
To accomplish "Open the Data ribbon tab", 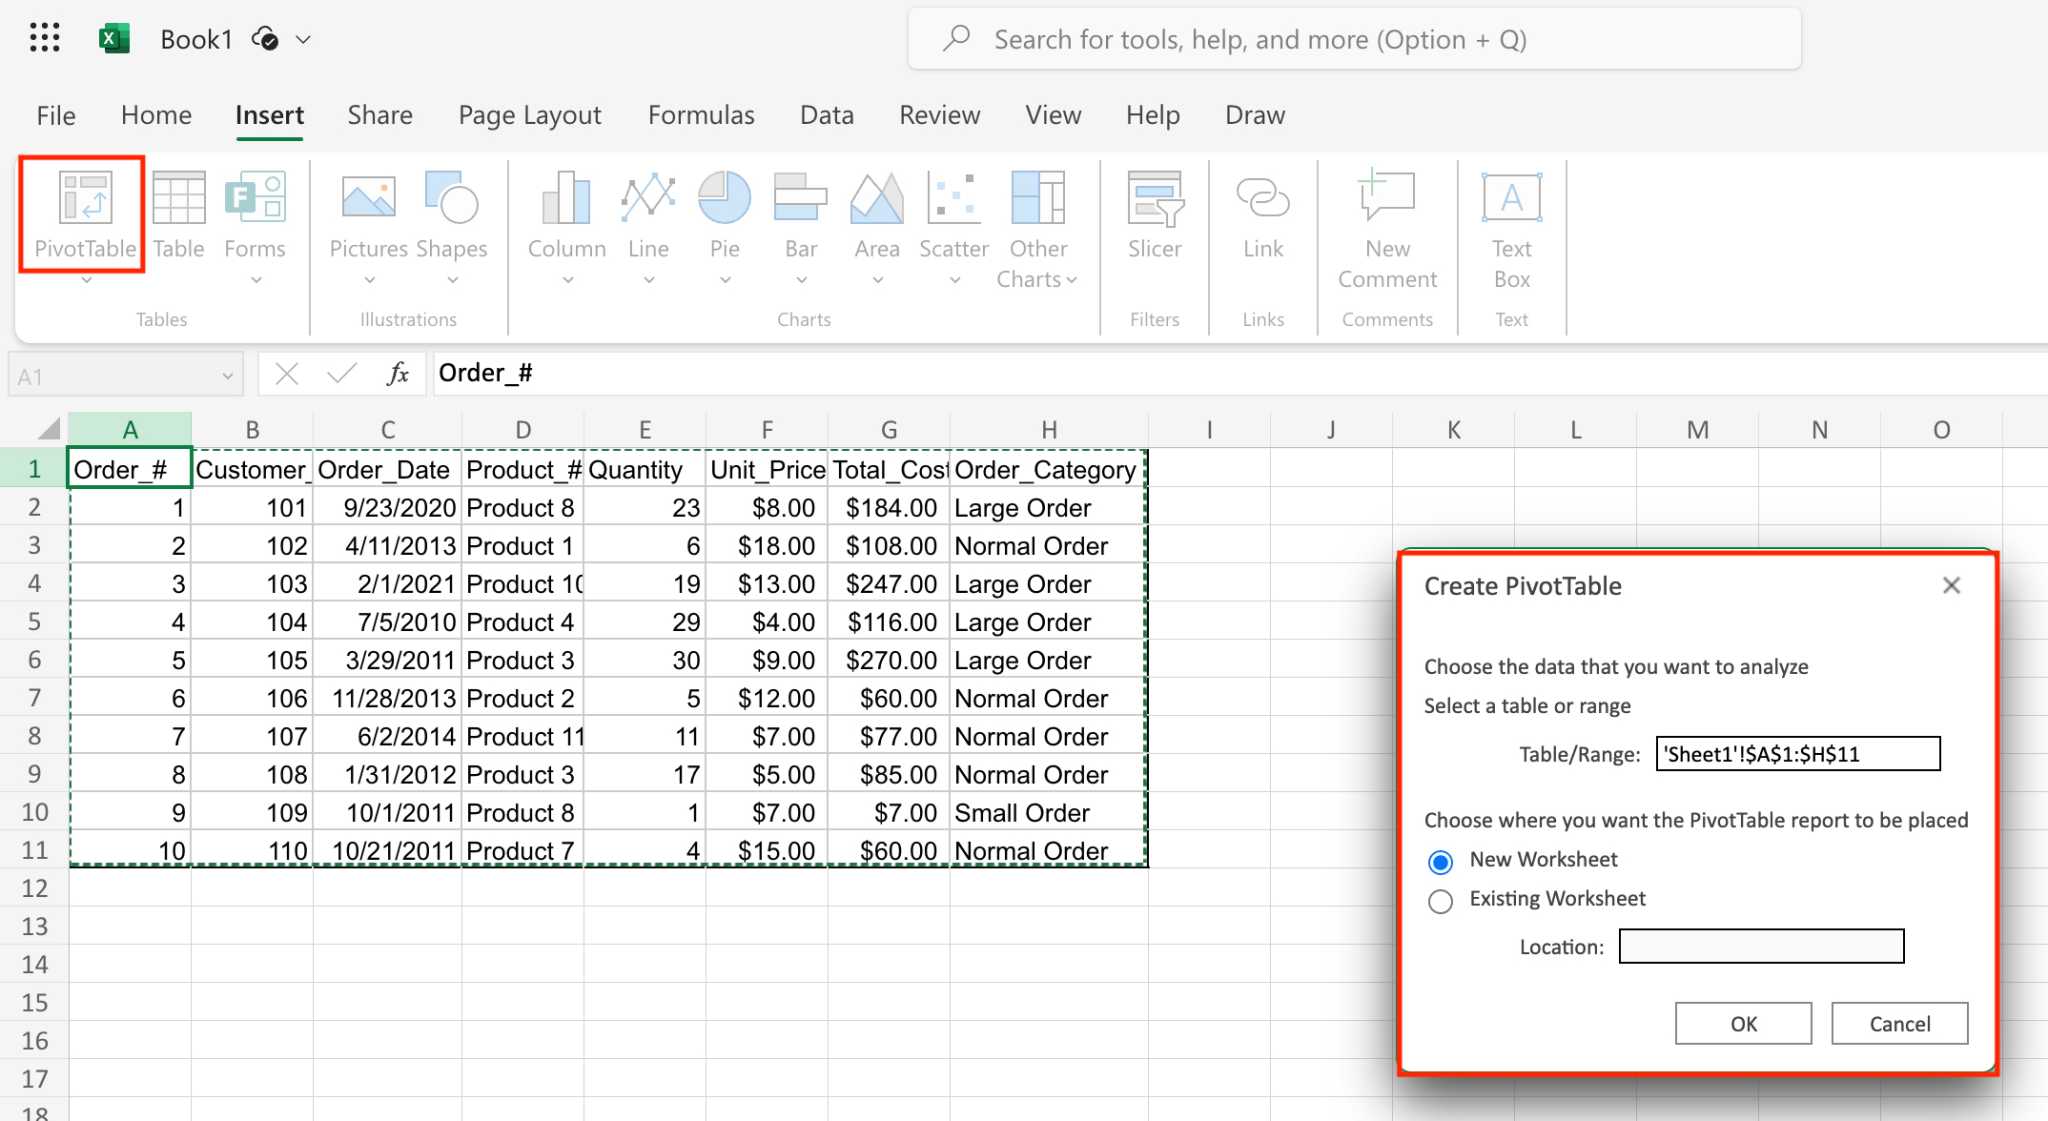I will pos(826,114).
